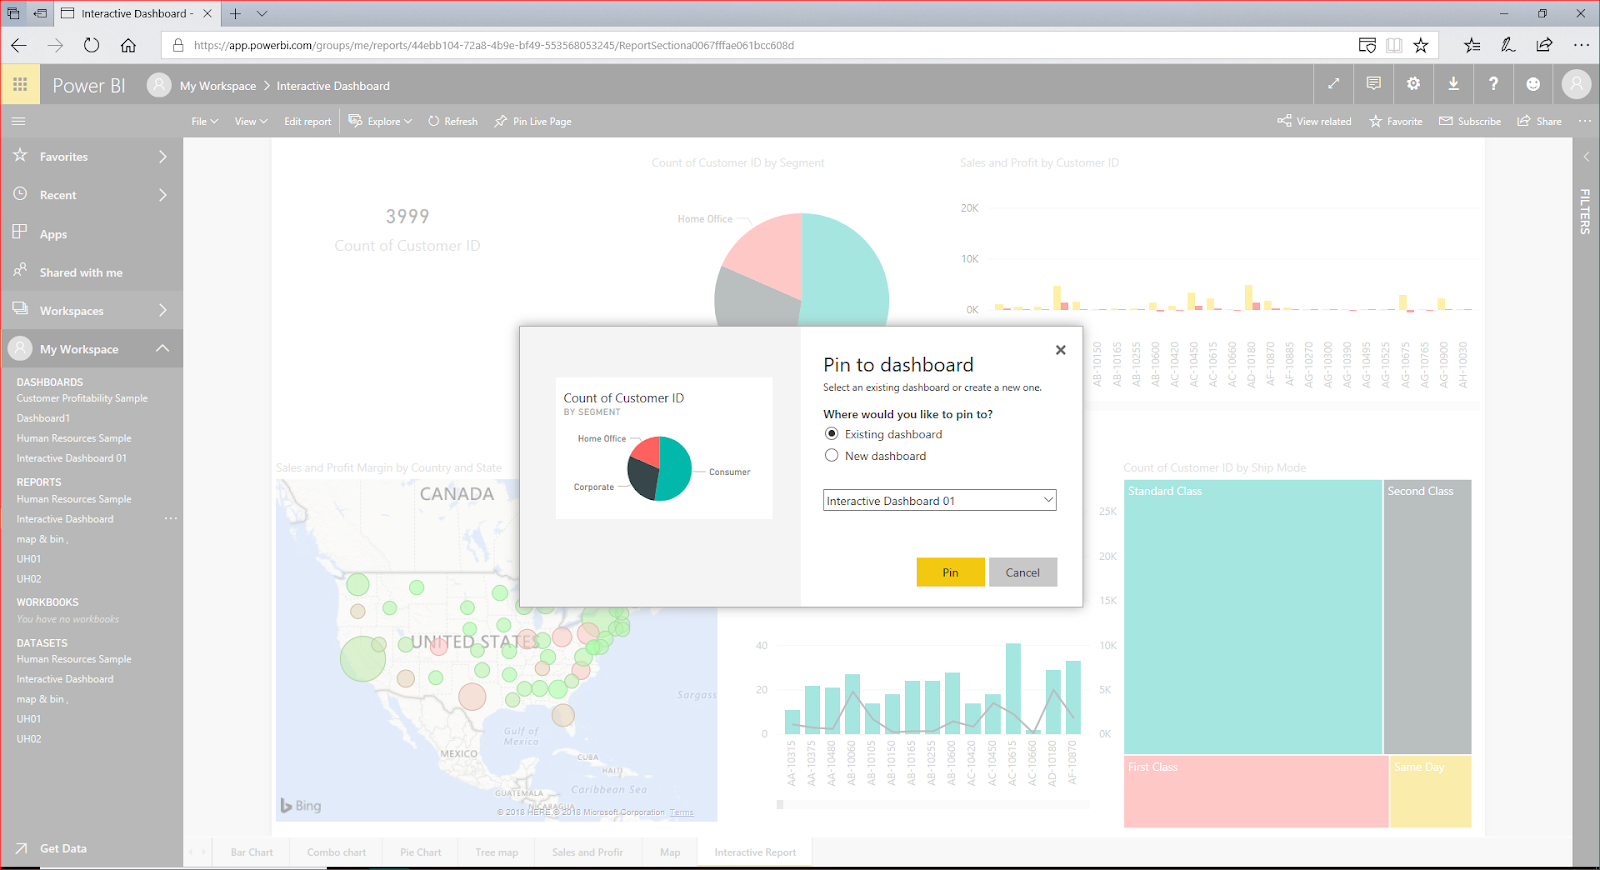Click the pie chart preview thumbnail
This screenshot has height=870, width=1600.
[x=664, y=448]
